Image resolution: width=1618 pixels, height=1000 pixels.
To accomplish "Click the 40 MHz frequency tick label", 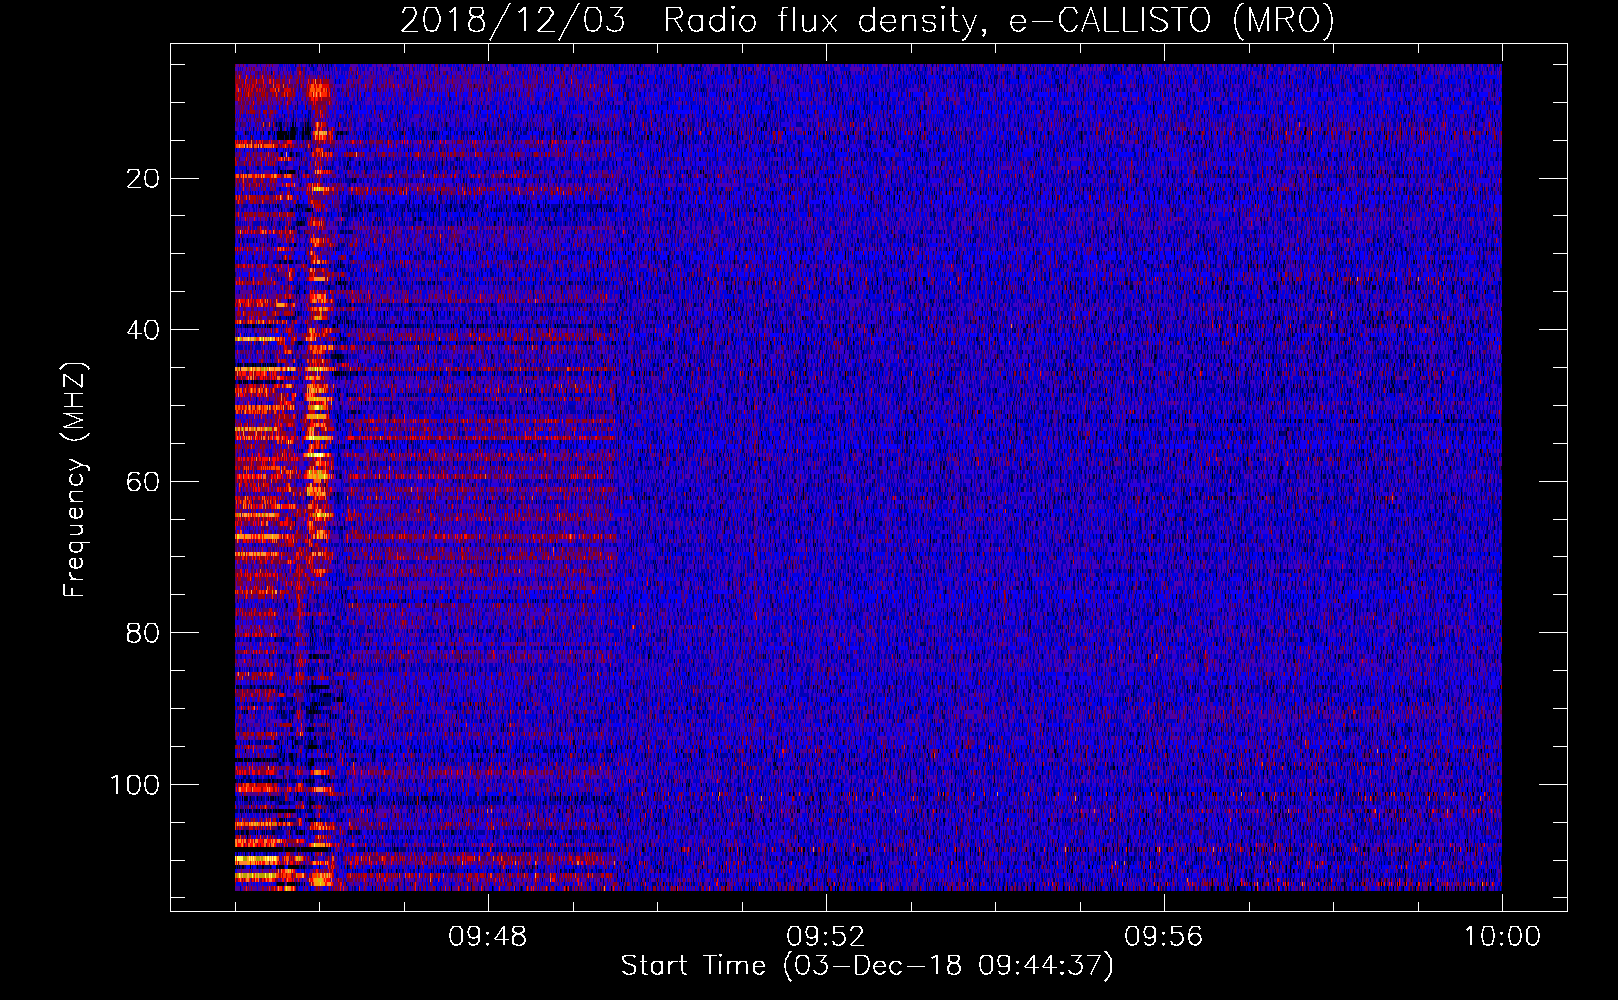I will click(143, 330).
